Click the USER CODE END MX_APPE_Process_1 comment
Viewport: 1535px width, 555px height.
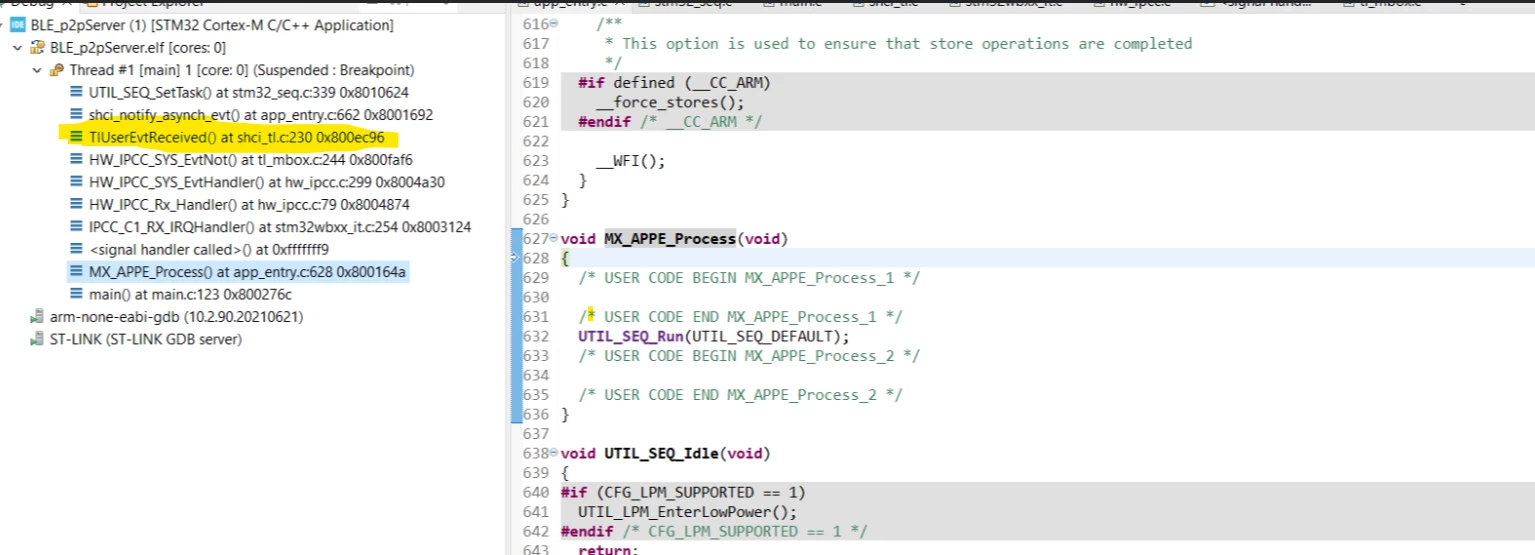point(740,317)
